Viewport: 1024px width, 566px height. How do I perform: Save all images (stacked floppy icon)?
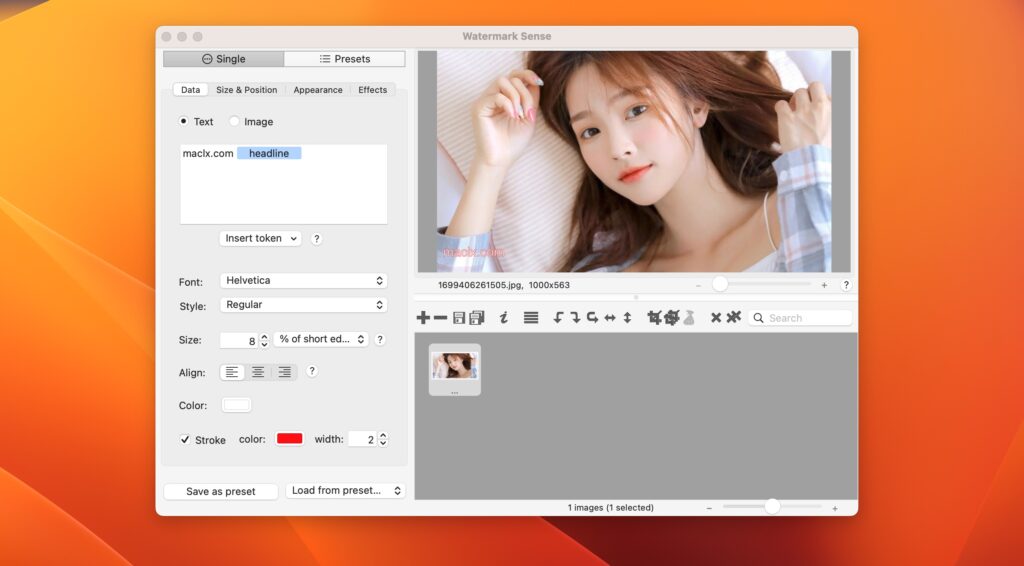click(x=477, y=318)
